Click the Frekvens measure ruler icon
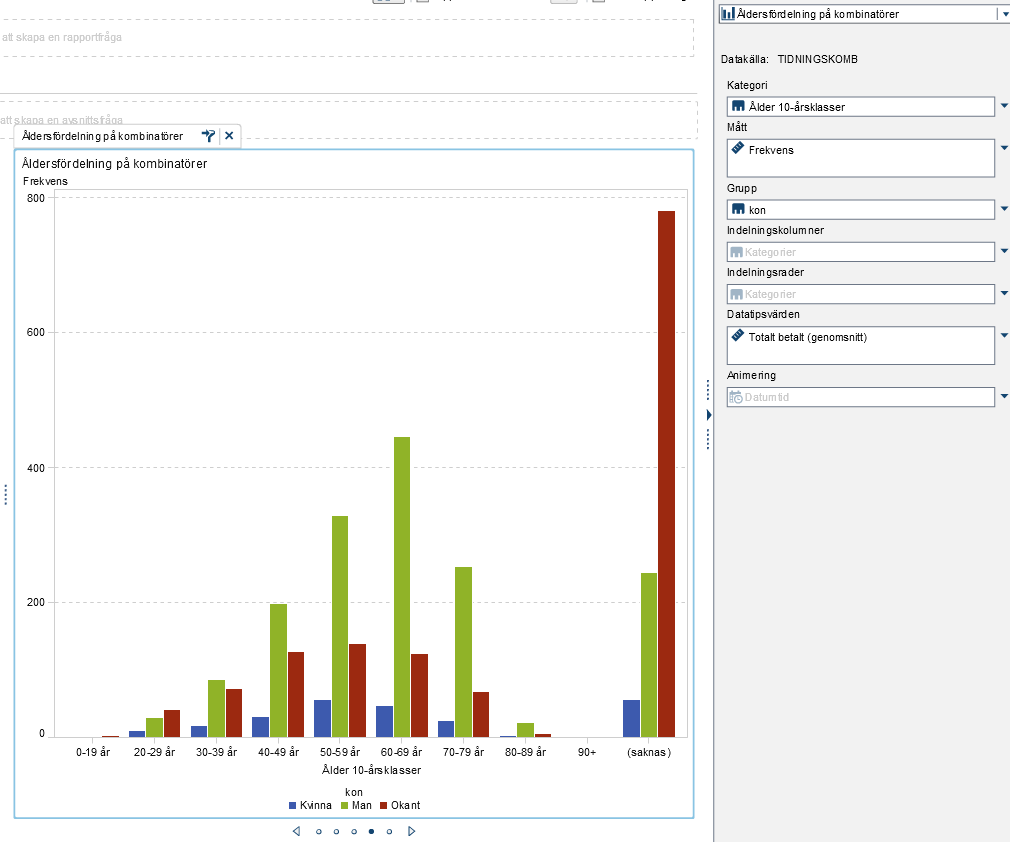The image size is (1010, 842). 738,148
